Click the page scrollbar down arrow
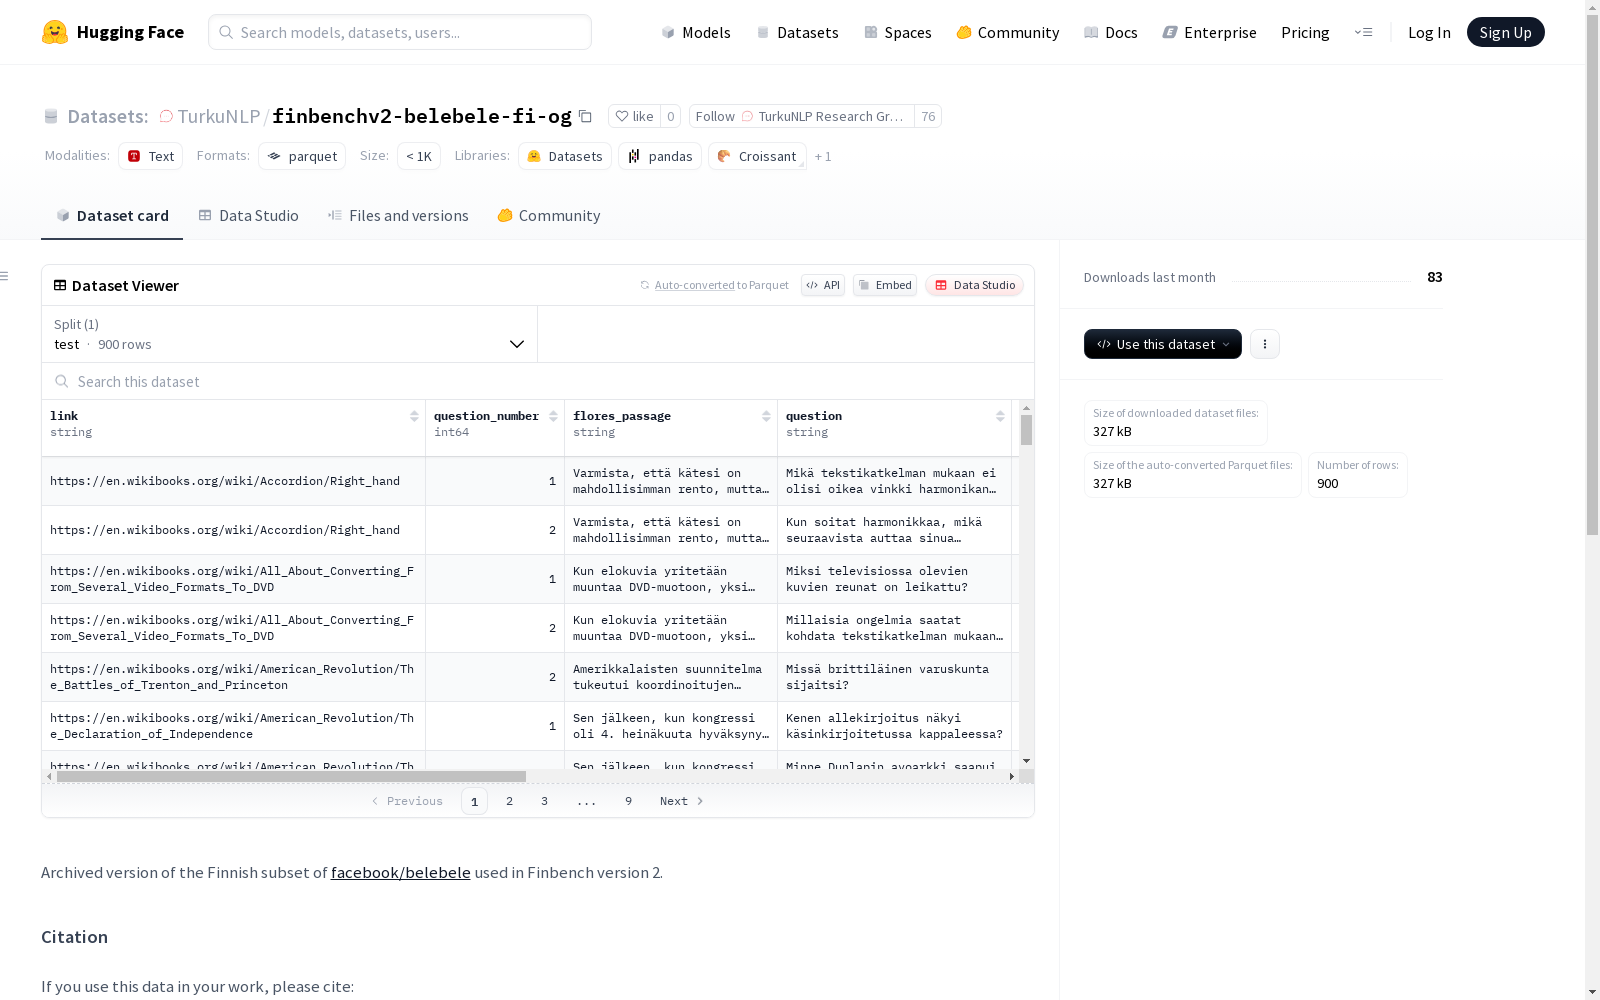 [1592, 992]
